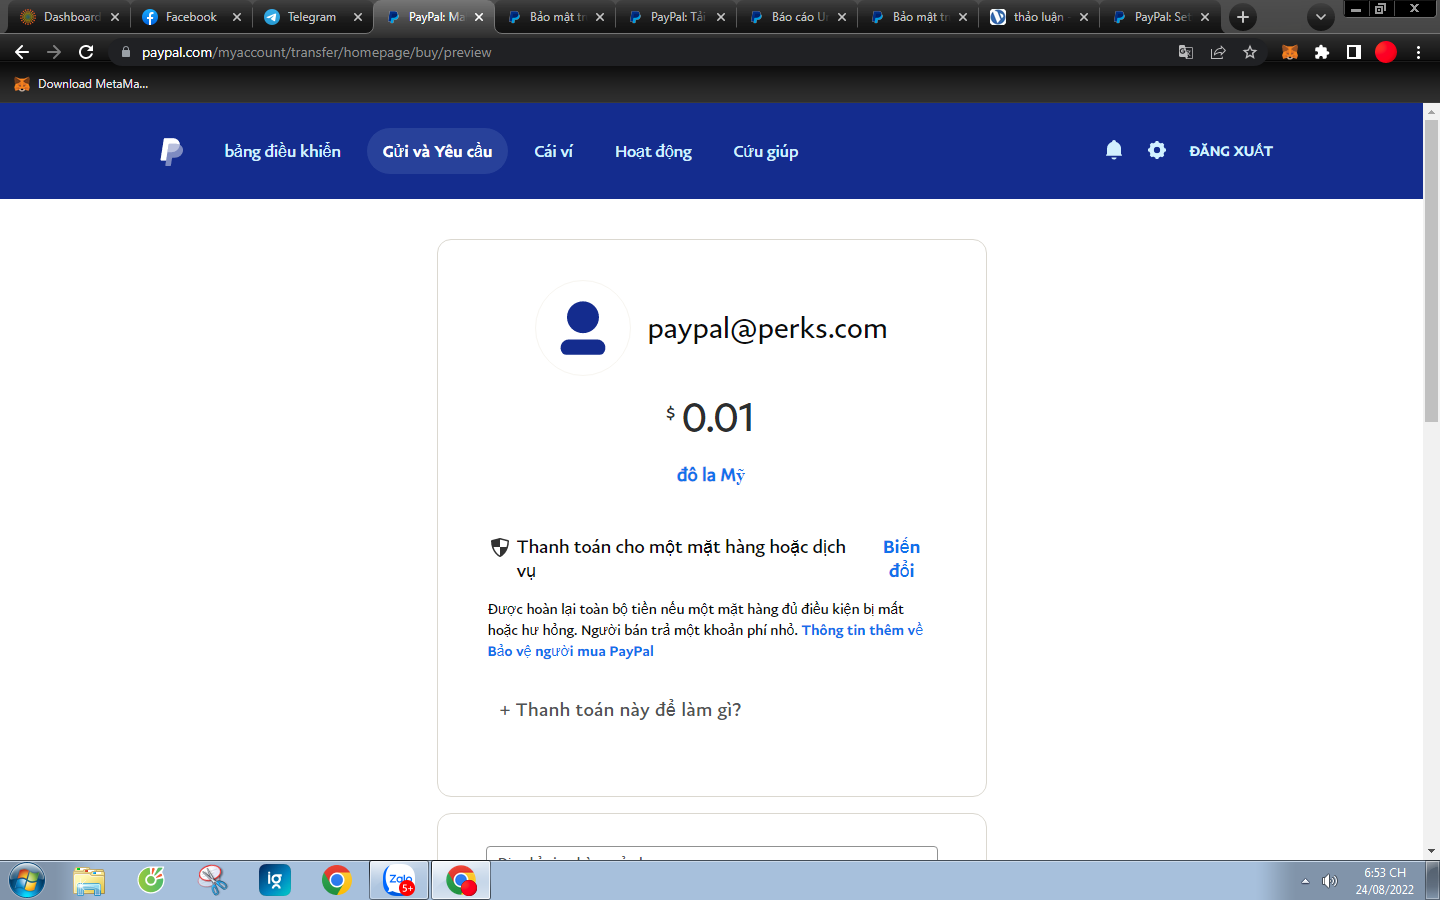Click the buyer protection shield icon
This screenshot has height=900, width=1440.
(x=500, y=547)
